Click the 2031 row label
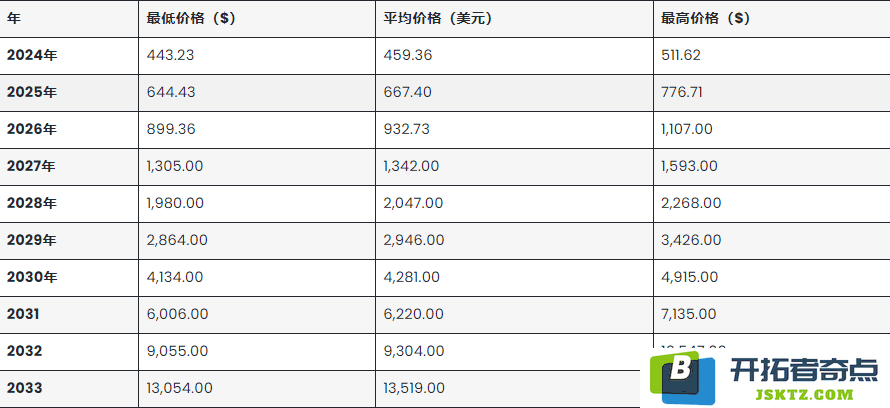The width and height of the screenshot is (890, 408). coord(23,314)
